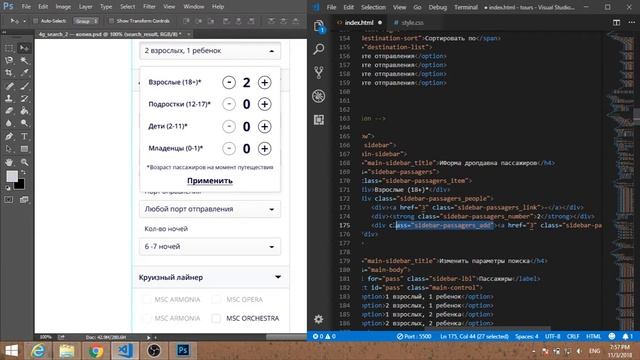Toggle Quick Mask mode in Photoshop

(9, 200)
